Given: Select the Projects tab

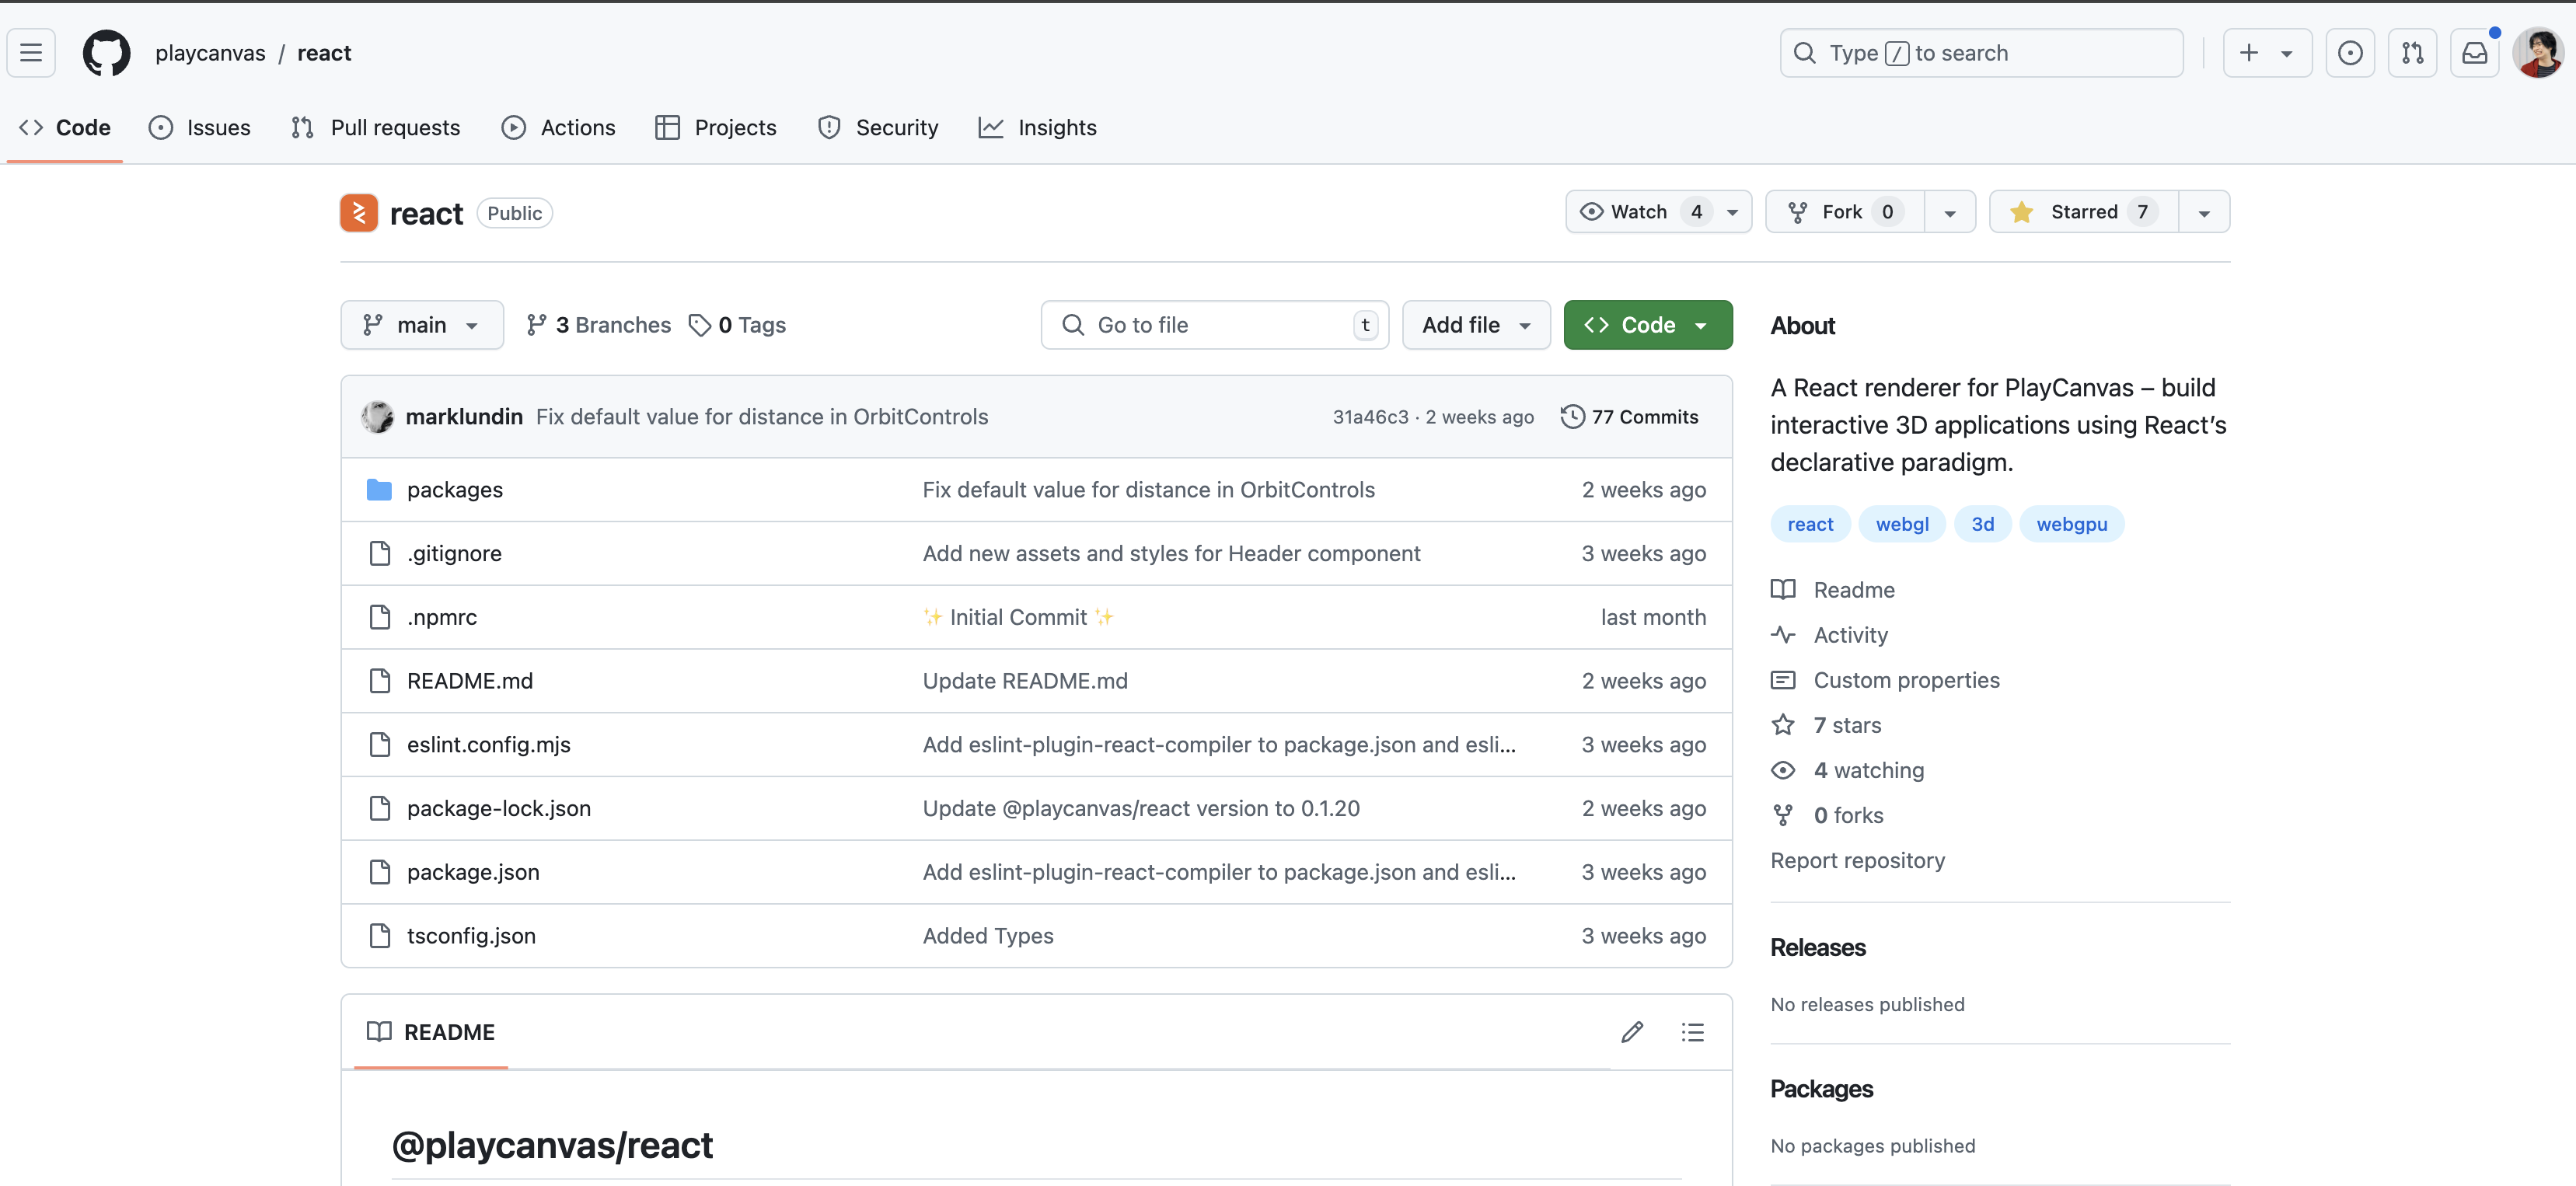Looking at the screenshot, I should (735, 127).
